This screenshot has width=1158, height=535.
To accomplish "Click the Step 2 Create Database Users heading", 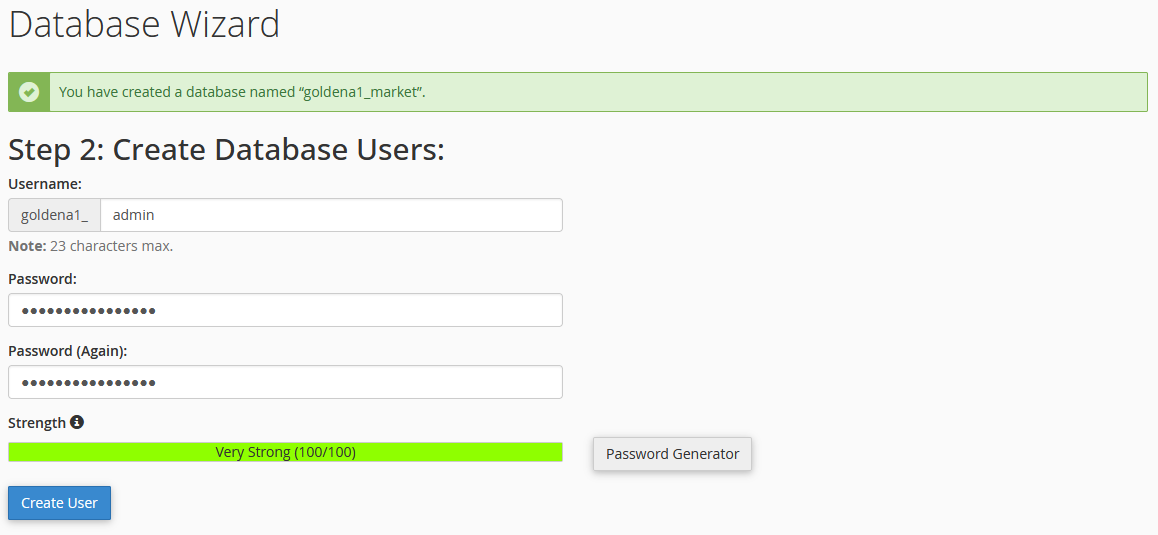I will [226, 150].
